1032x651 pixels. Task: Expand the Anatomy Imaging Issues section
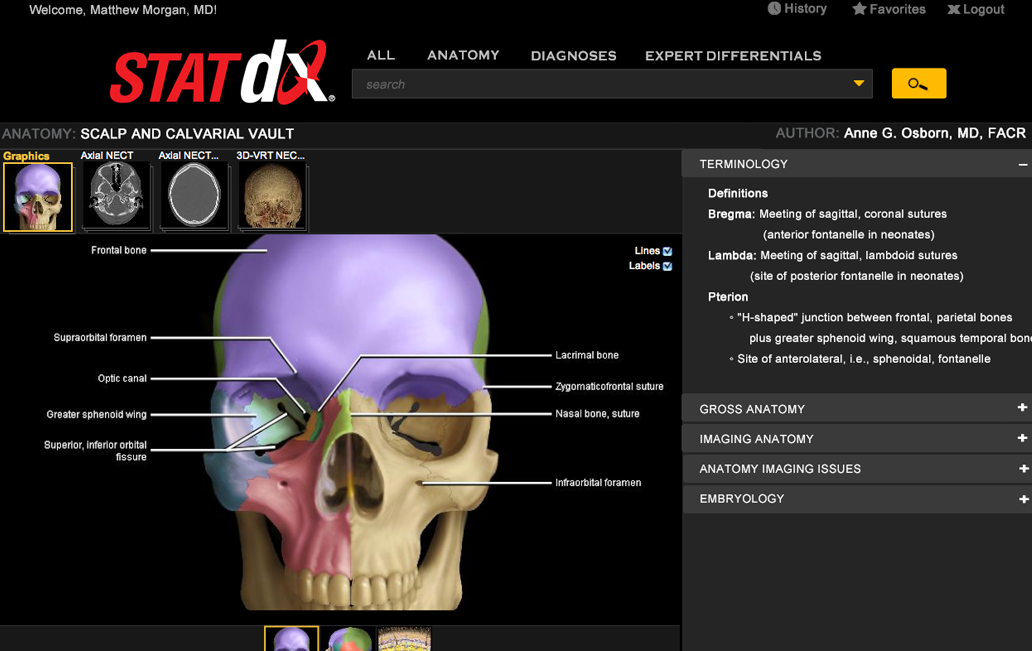point(1022,468)
